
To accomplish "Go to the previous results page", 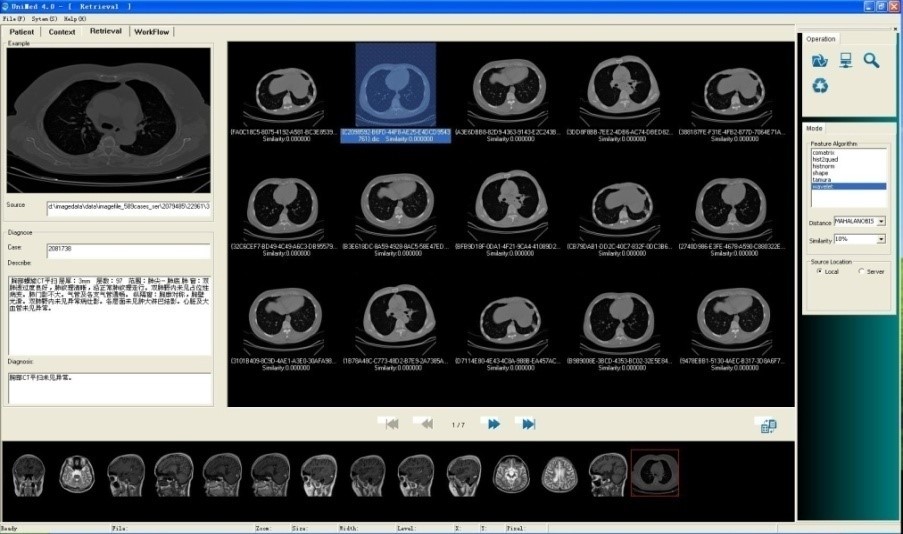I will (x=426, y=424).
